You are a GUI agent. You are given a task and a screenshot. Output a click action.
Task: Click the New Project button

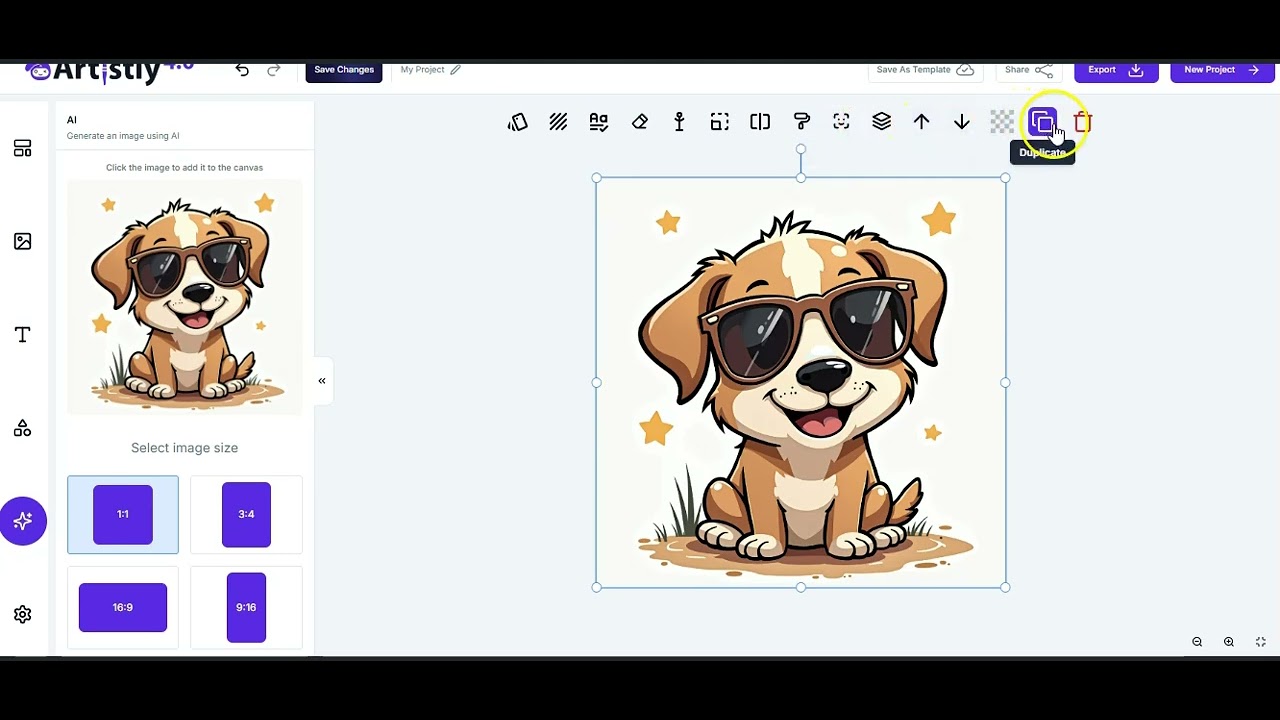tap(1222, 70)
